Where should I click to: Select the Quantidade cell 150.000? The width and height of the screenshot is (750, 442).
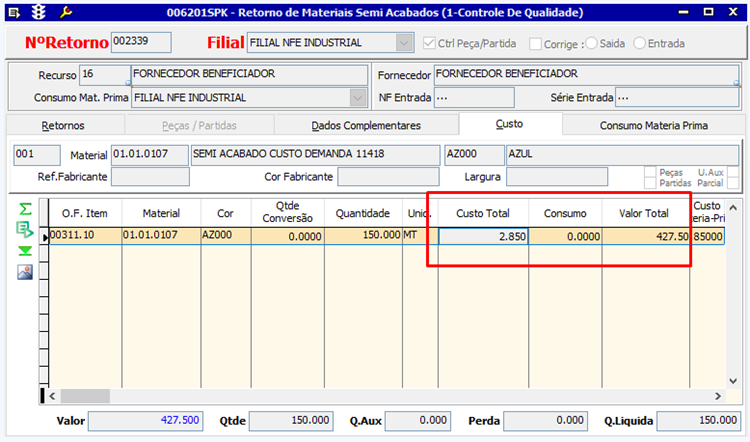tap(364, 236)
